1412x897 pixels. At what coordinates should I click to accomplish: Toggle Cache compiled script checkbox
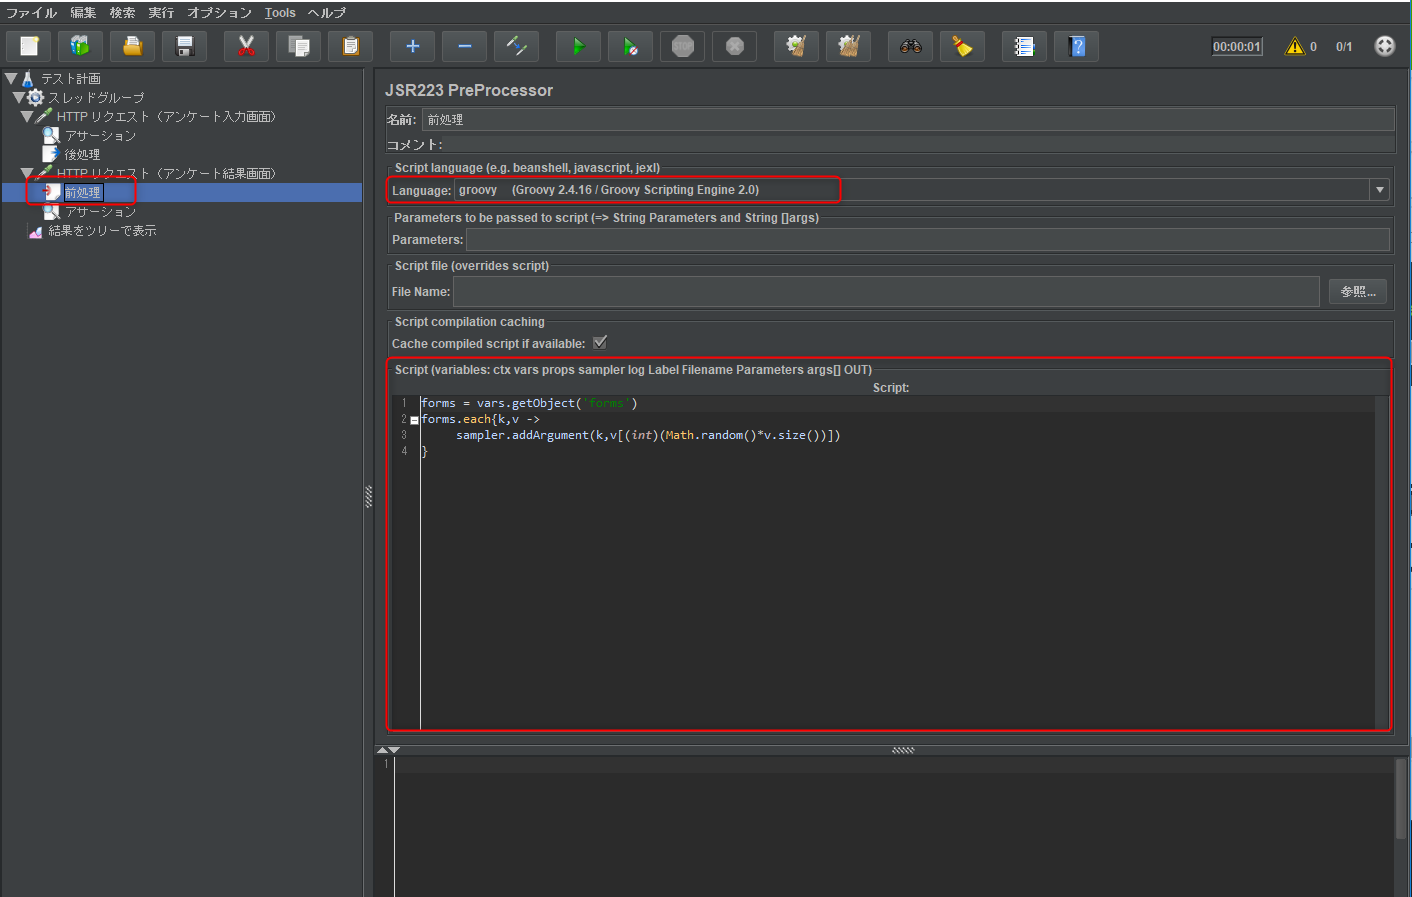click(600, 343)
